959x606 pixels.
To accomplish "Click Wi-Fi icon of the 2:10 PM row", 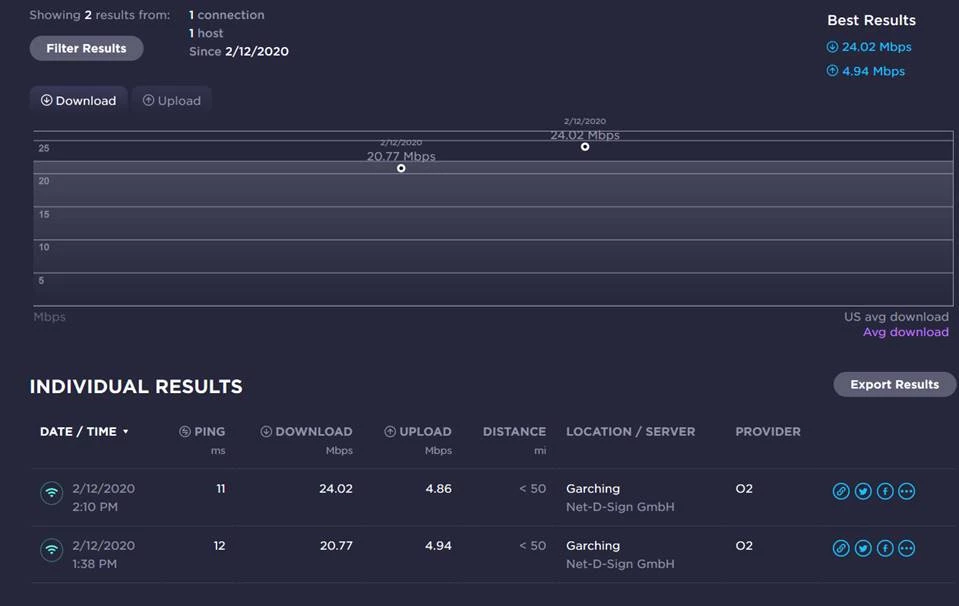I will pos(51,493).
